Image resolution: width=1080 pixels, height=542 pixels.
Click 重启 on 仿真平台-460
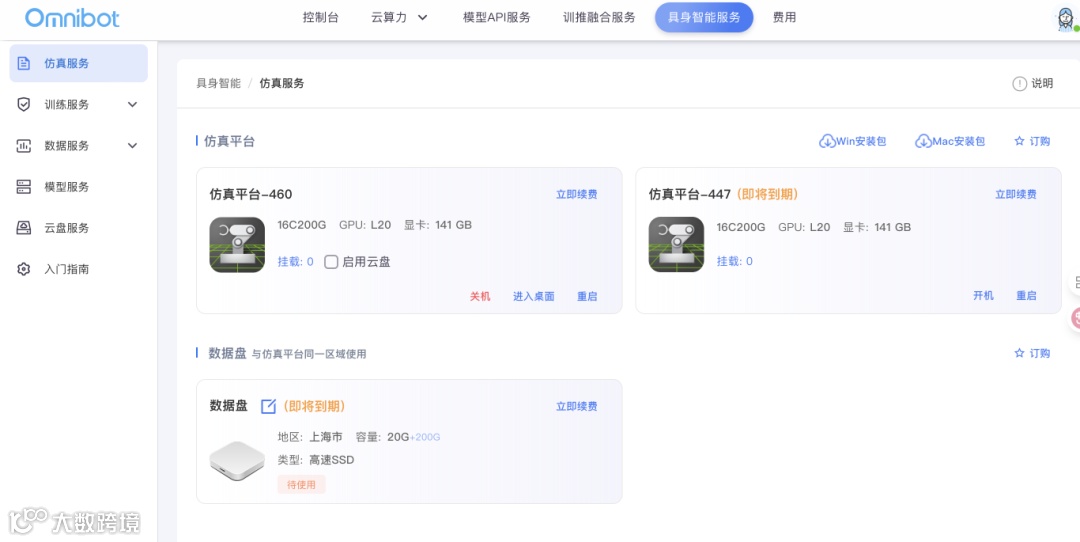(588, 297)
